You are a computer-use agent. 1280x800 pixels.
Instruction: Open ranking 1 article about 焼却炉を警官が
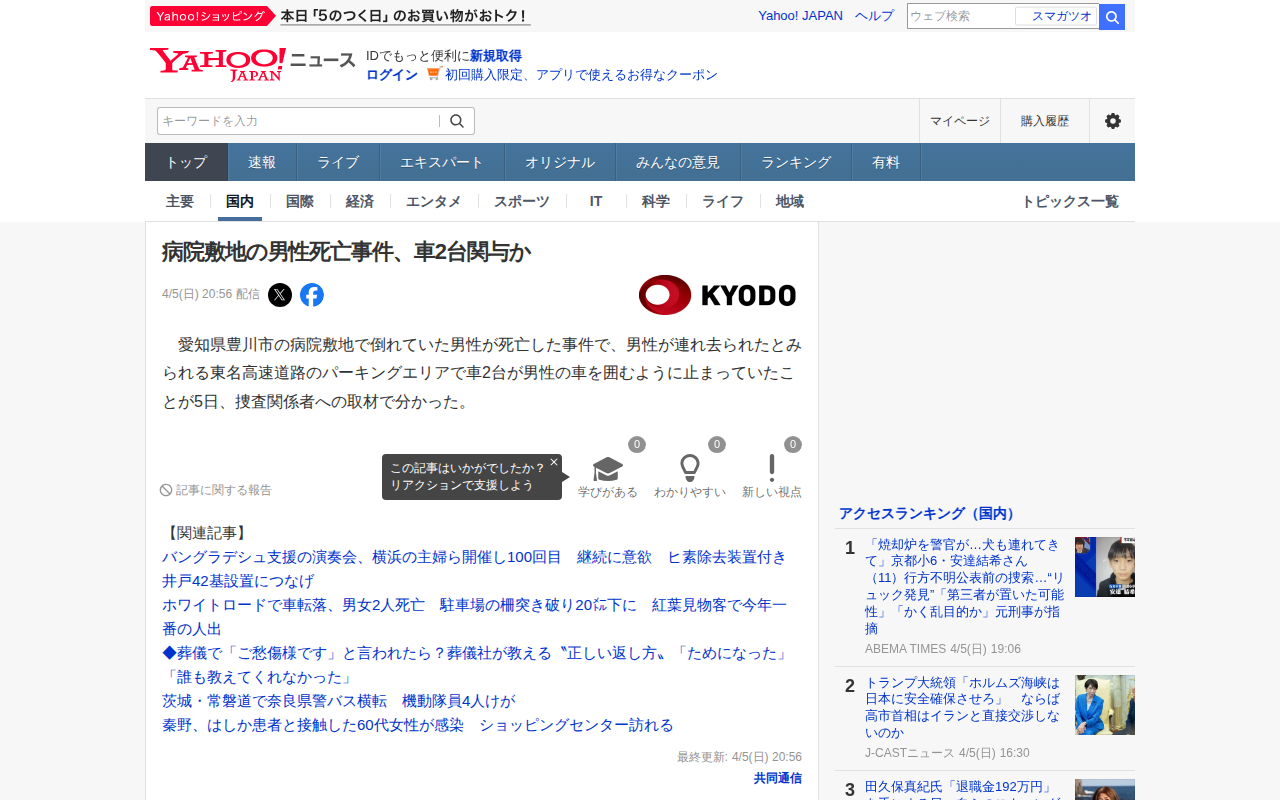(964, 586)
